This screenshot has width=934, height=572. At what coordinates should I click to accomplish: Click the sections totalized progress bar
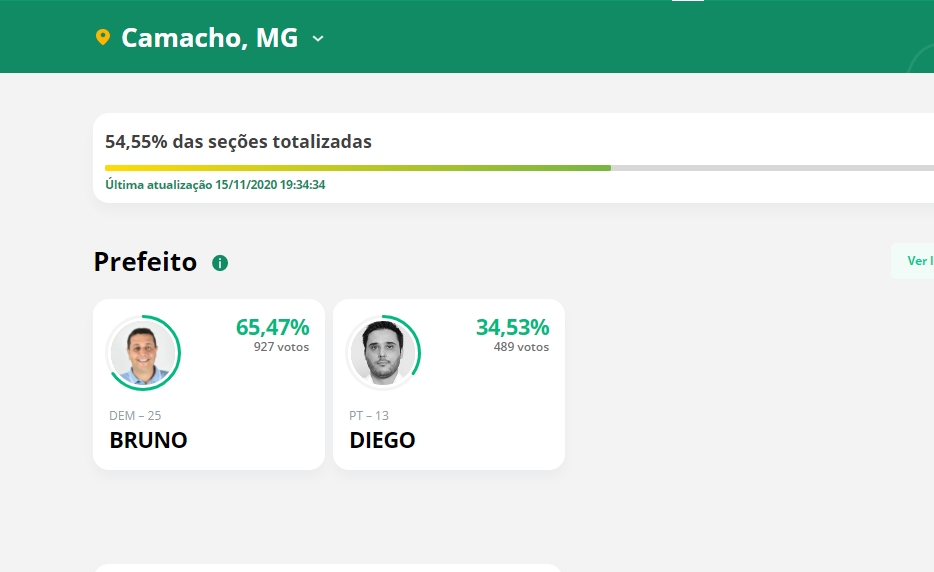519,168
